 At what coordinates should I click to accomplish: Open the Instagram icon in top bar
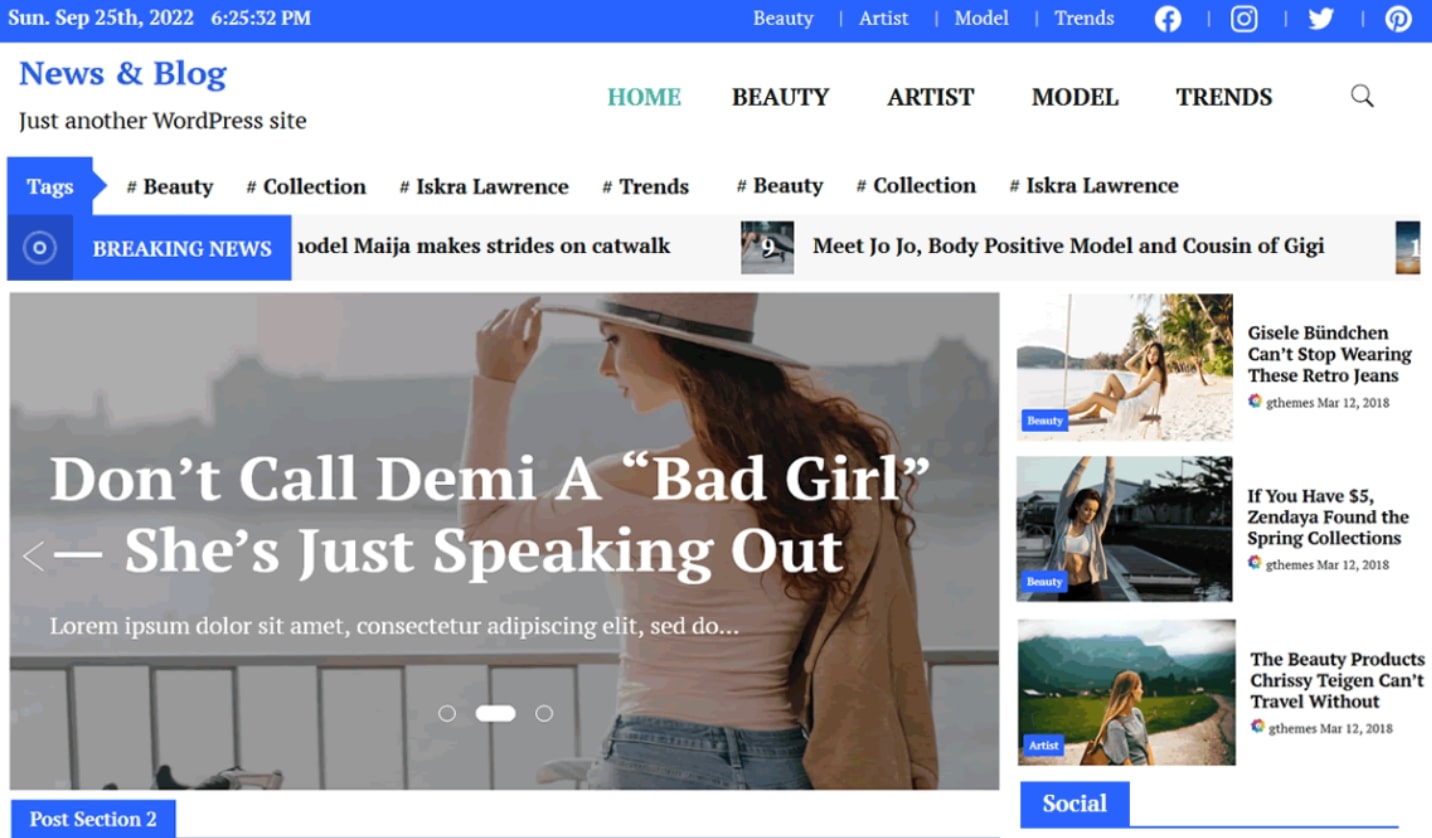coord(1244,19)
